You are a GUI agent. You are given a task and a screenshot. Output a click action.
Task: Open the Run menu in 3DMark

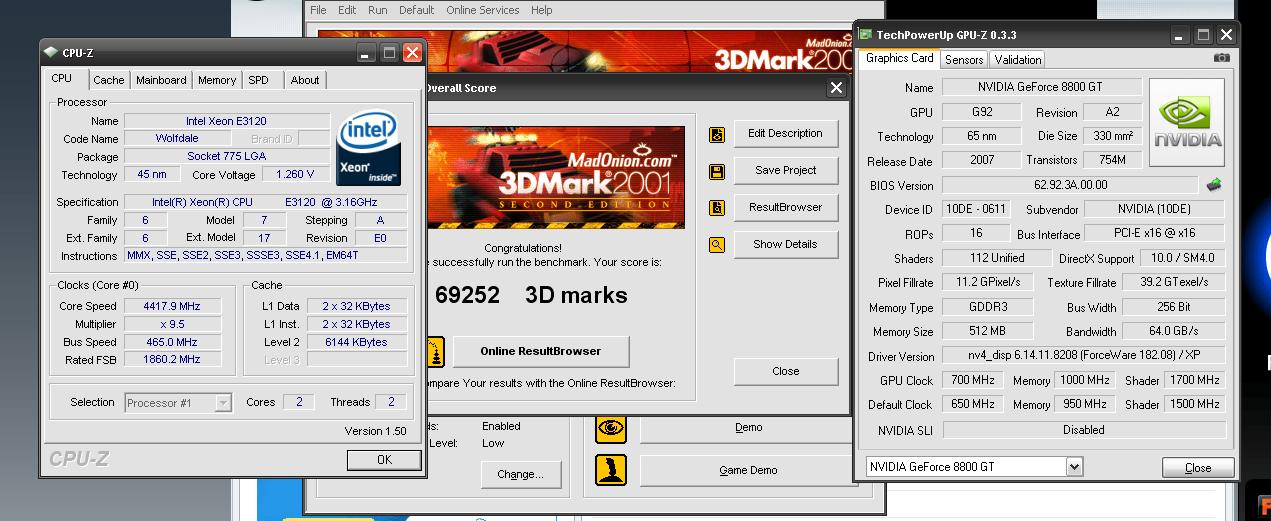tap(377, 10)
